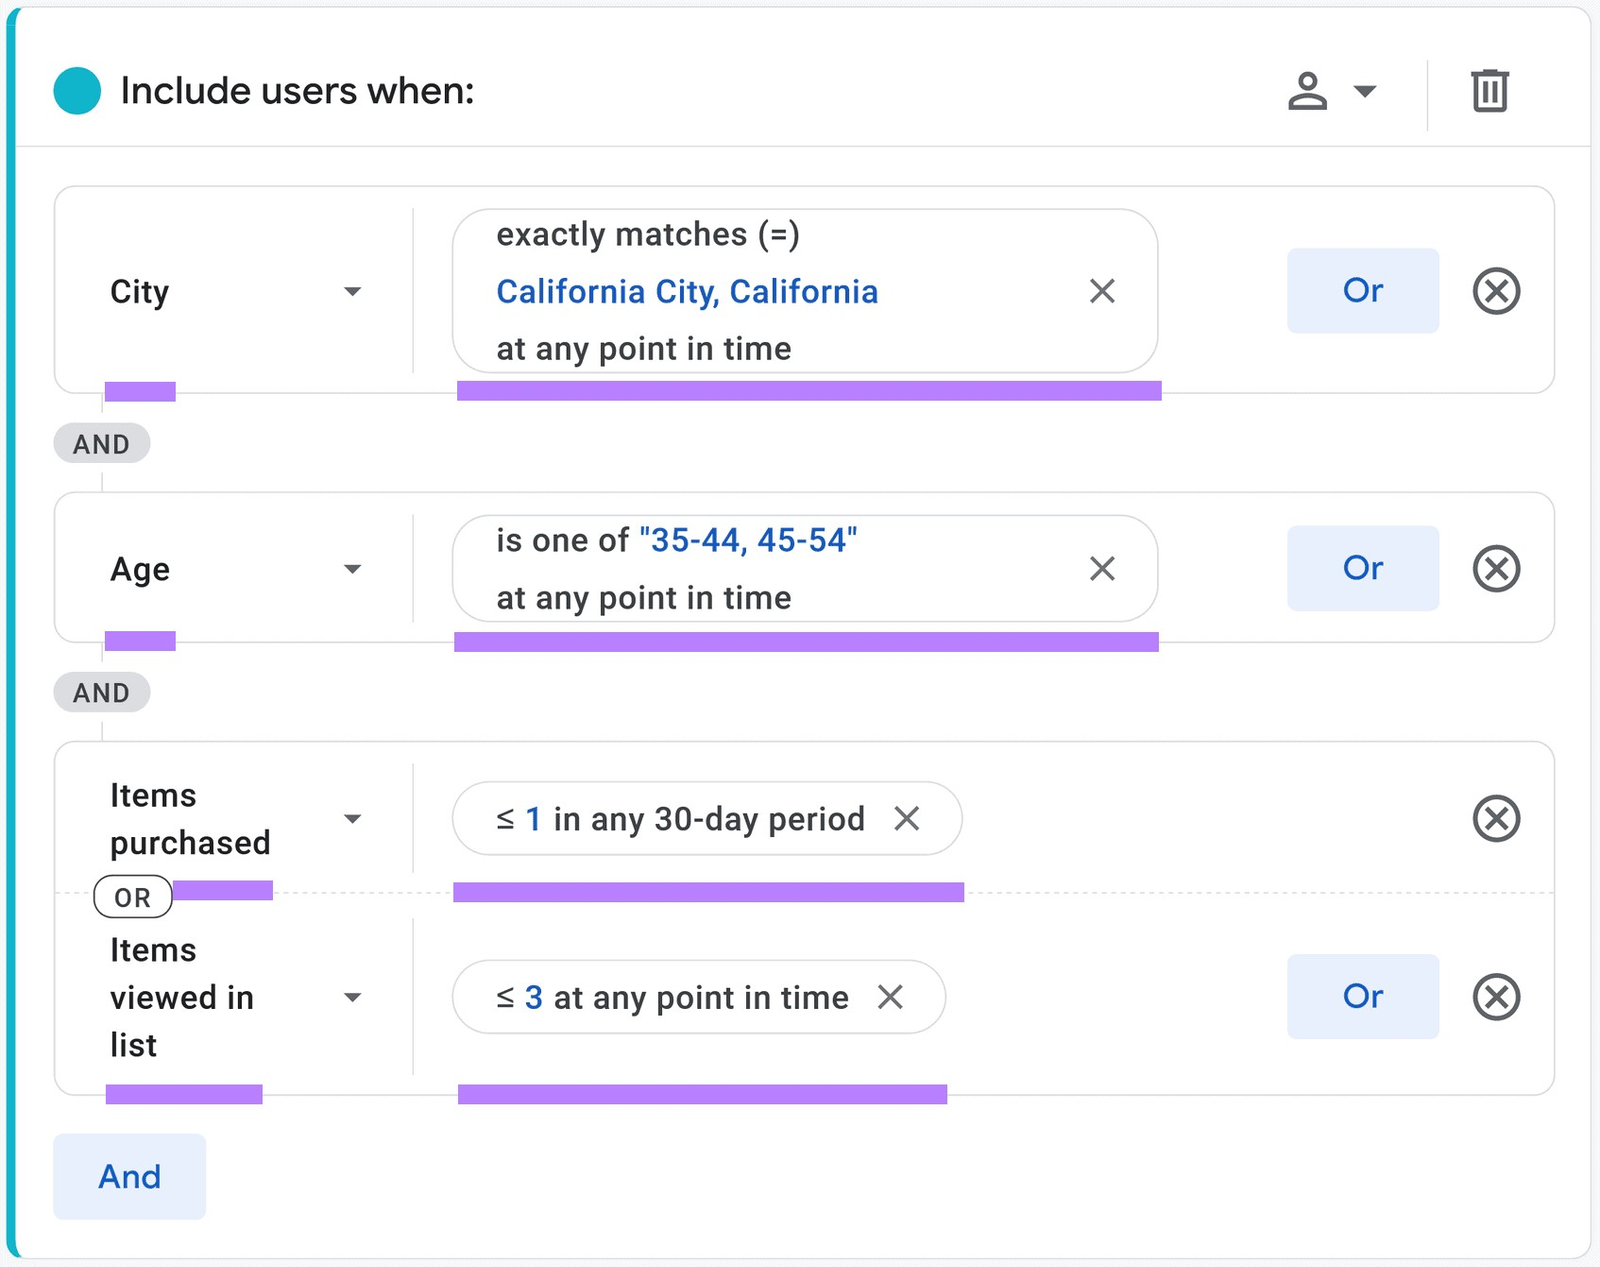This screenshot has width=1600, height=1267.
Task: Click the trash icon to delete this condition group
Action: (x=1488, y=90)
